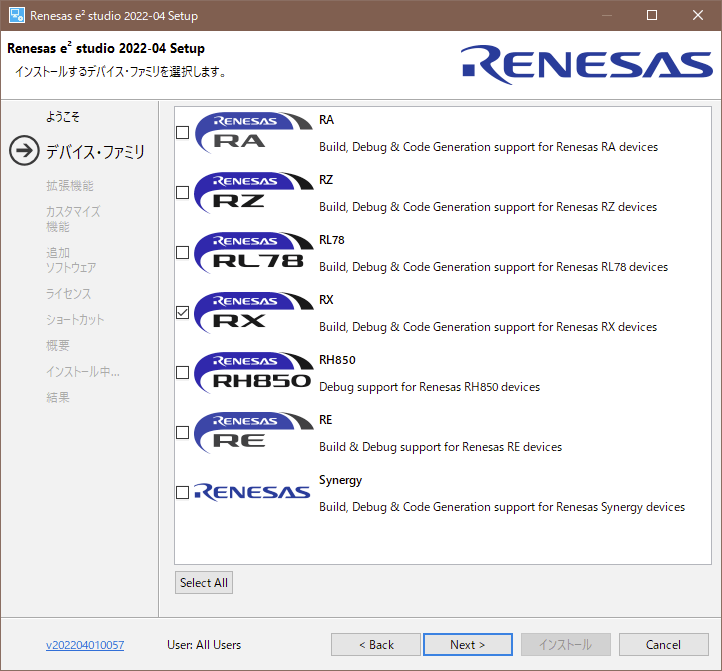The height and width of the screenshot is (671, 722).
Task: Click the RH850 title text
Action: point(337,360)
